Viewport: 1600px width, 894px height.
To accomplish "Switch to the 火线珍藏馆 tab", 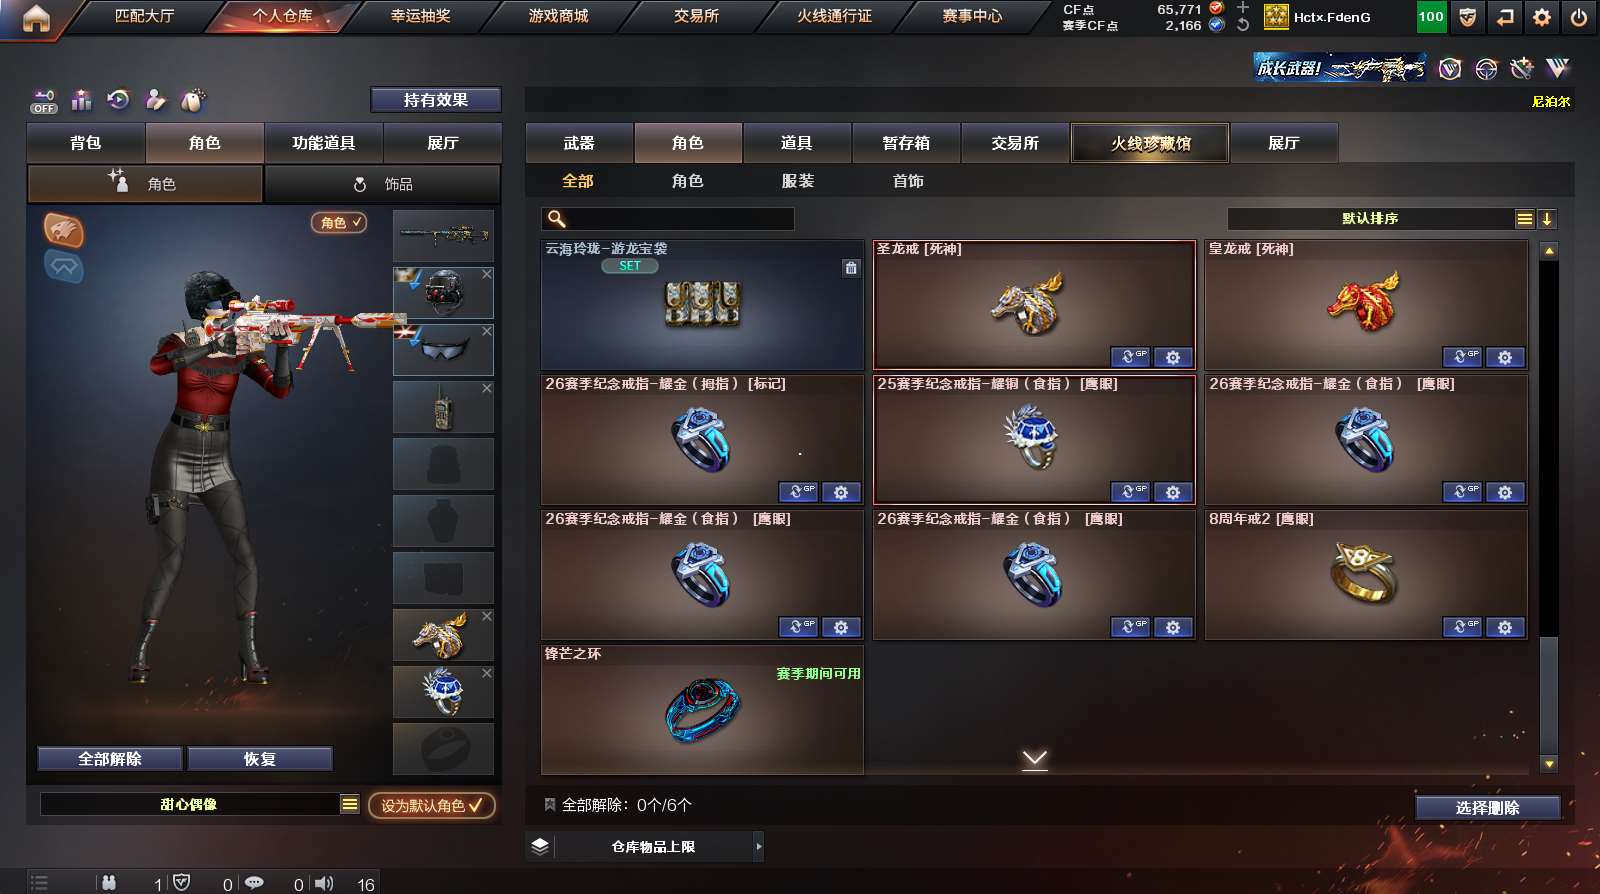I will 1150,143.
